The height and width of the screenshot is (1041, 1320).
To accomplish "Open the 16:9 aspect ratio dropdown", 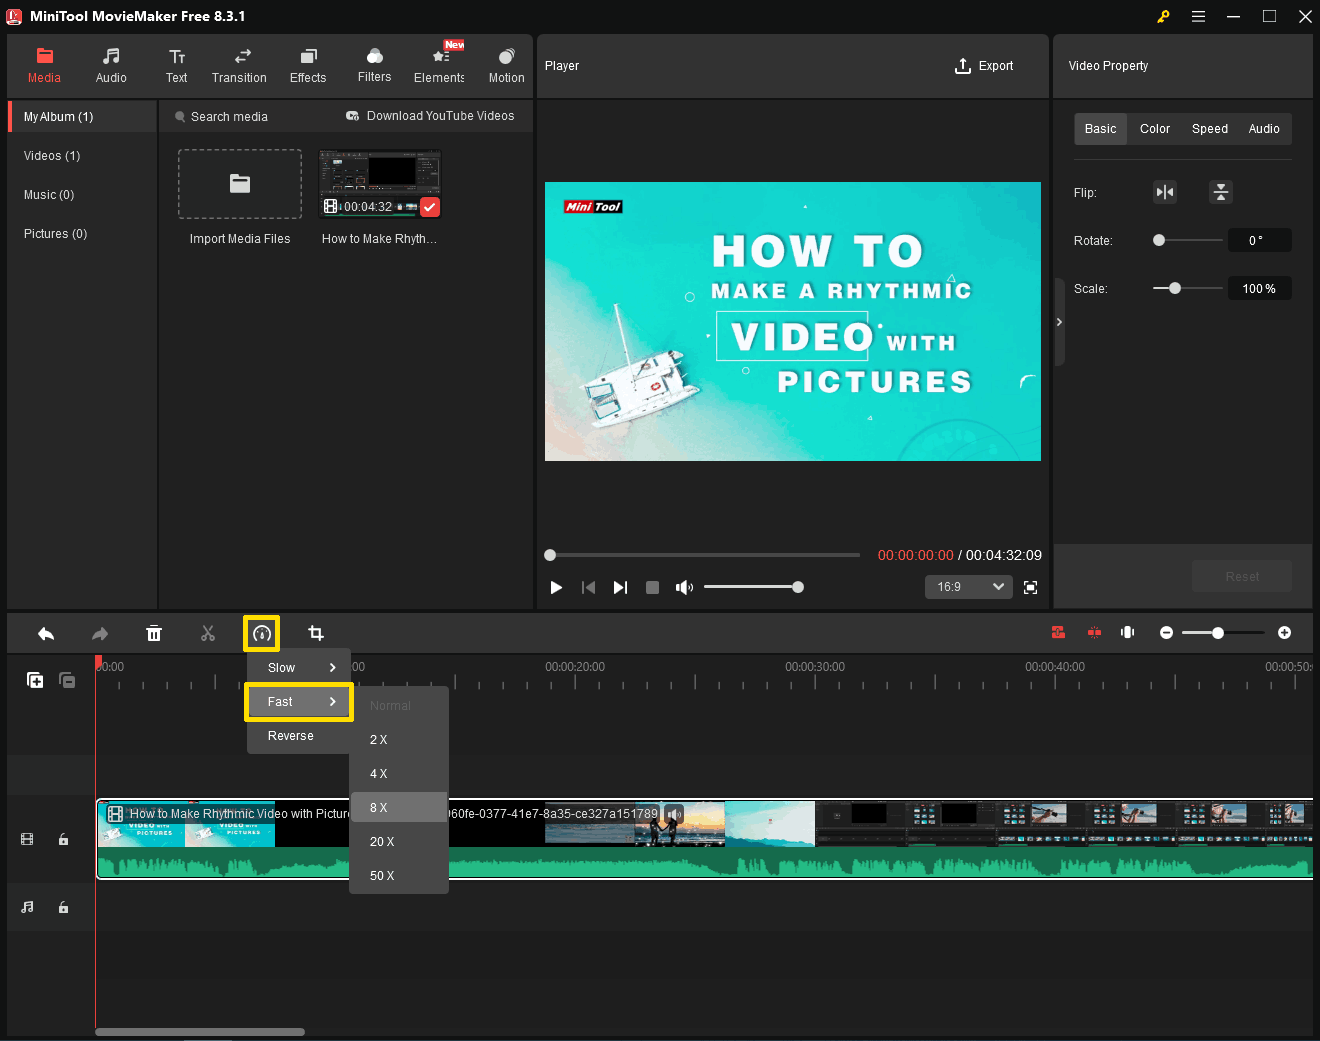I will tap(967, 587).
